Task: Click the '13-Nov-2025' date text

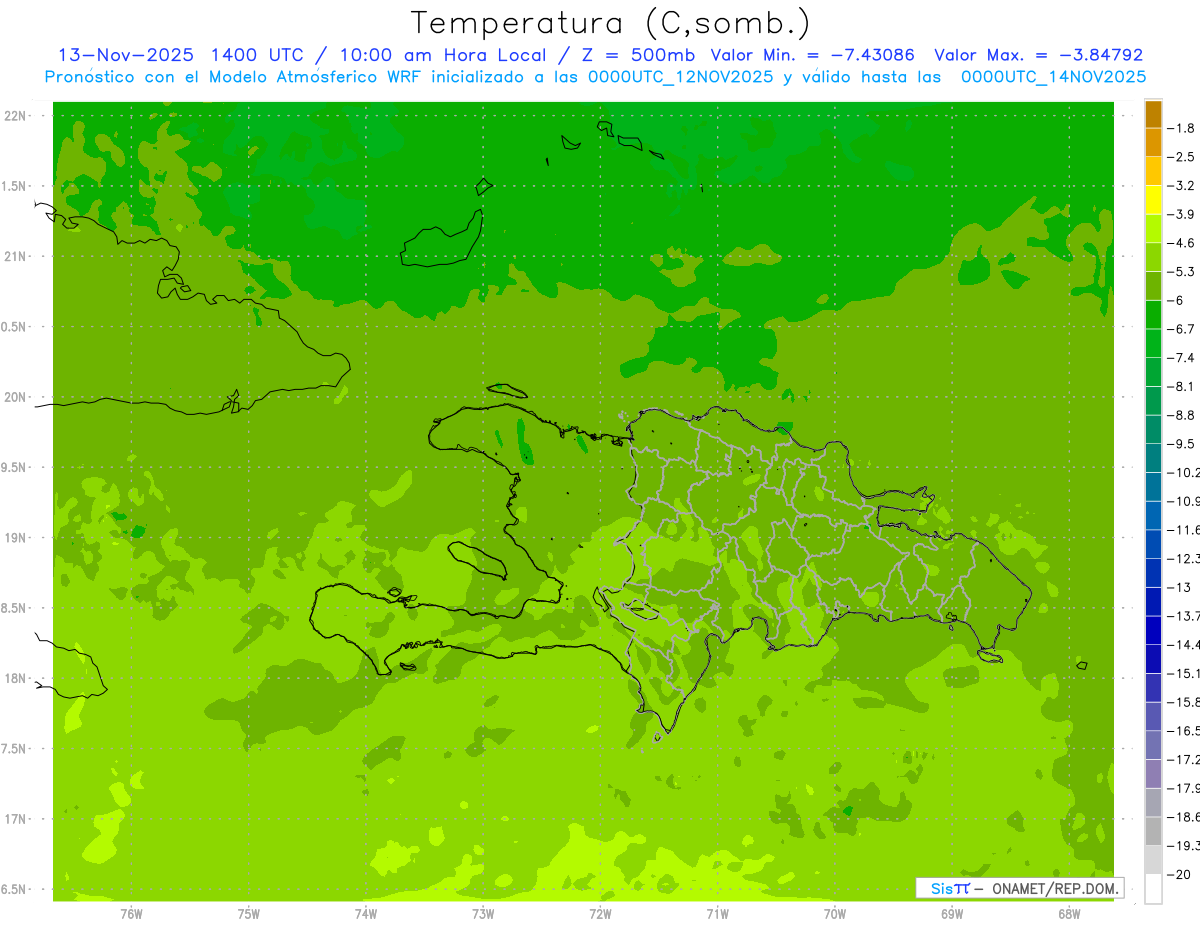Action: (124, 55)
